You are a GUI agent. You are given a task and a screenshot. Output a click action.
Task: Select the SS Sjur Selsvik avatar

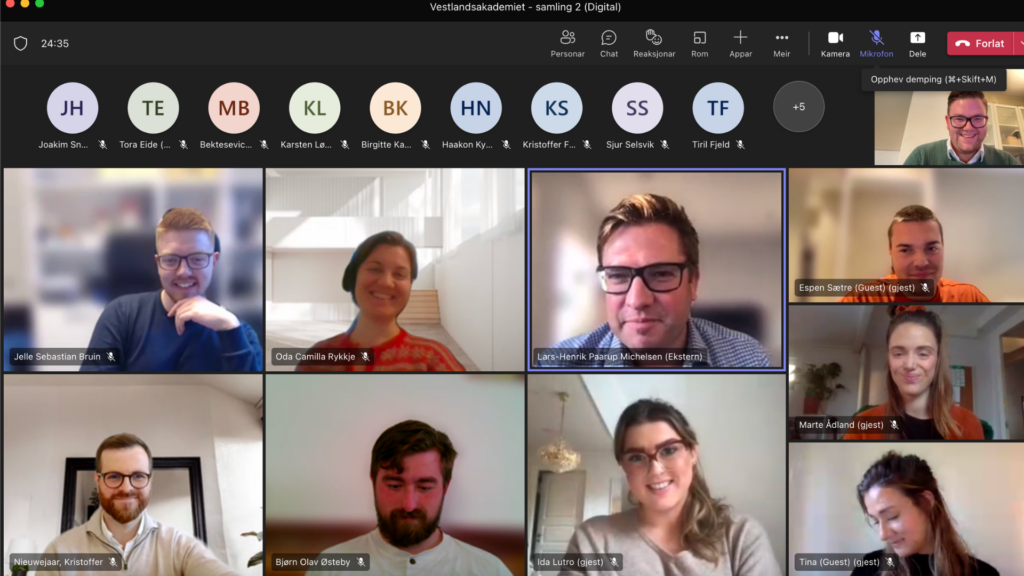tap(637, 108)
